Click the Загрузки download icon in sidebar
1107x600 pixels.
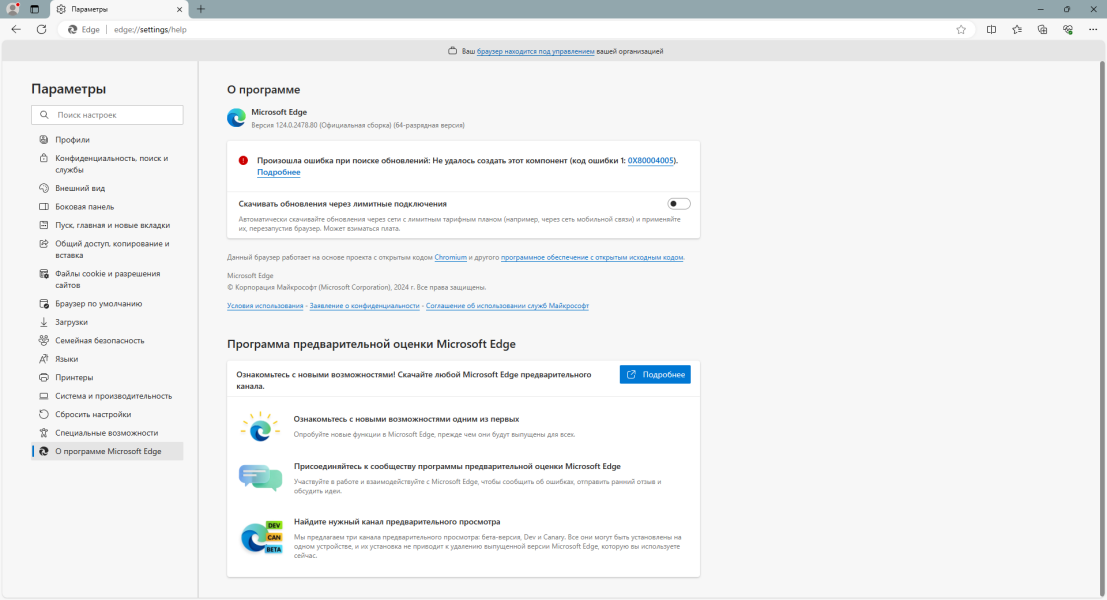[x=44, y=322]
